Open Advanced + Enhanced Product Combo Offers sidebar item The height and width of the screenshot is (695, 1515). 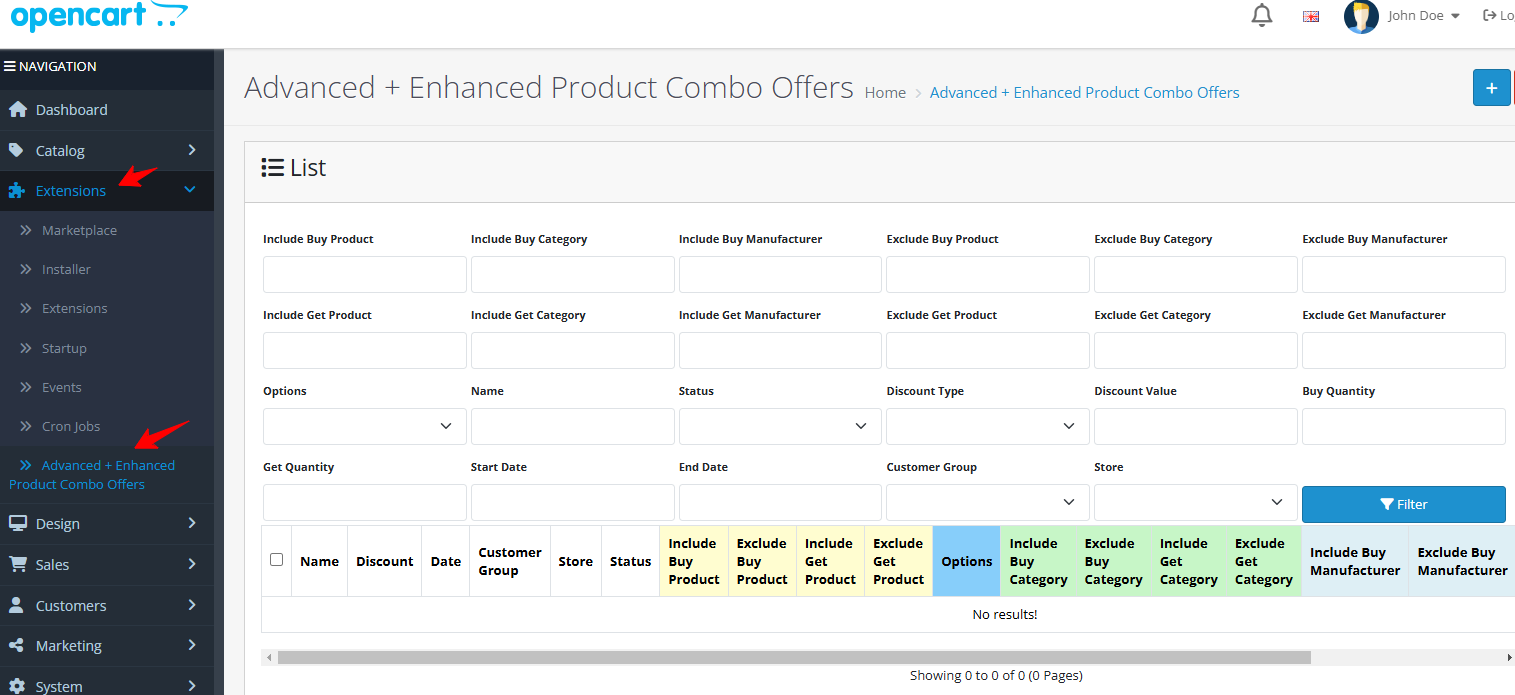pyautogui.click(x=107, y=474)
